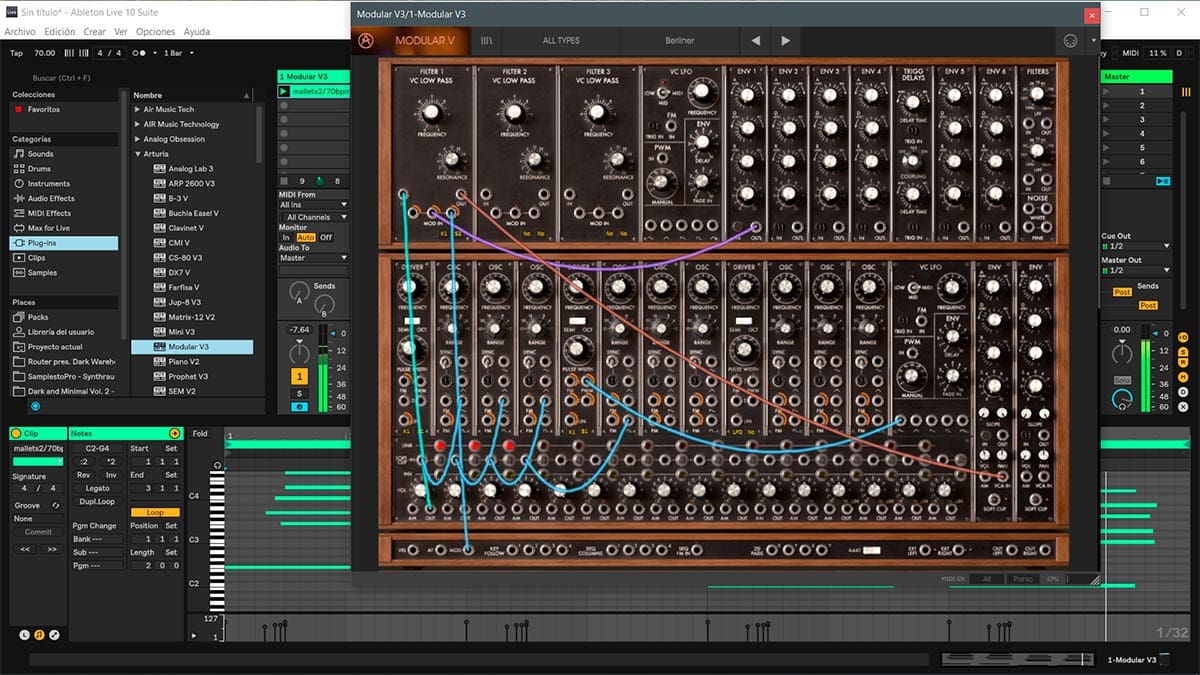Click the clip color swatch dropdown
The width and height of the screenshot is (1200, 675).
36,461
